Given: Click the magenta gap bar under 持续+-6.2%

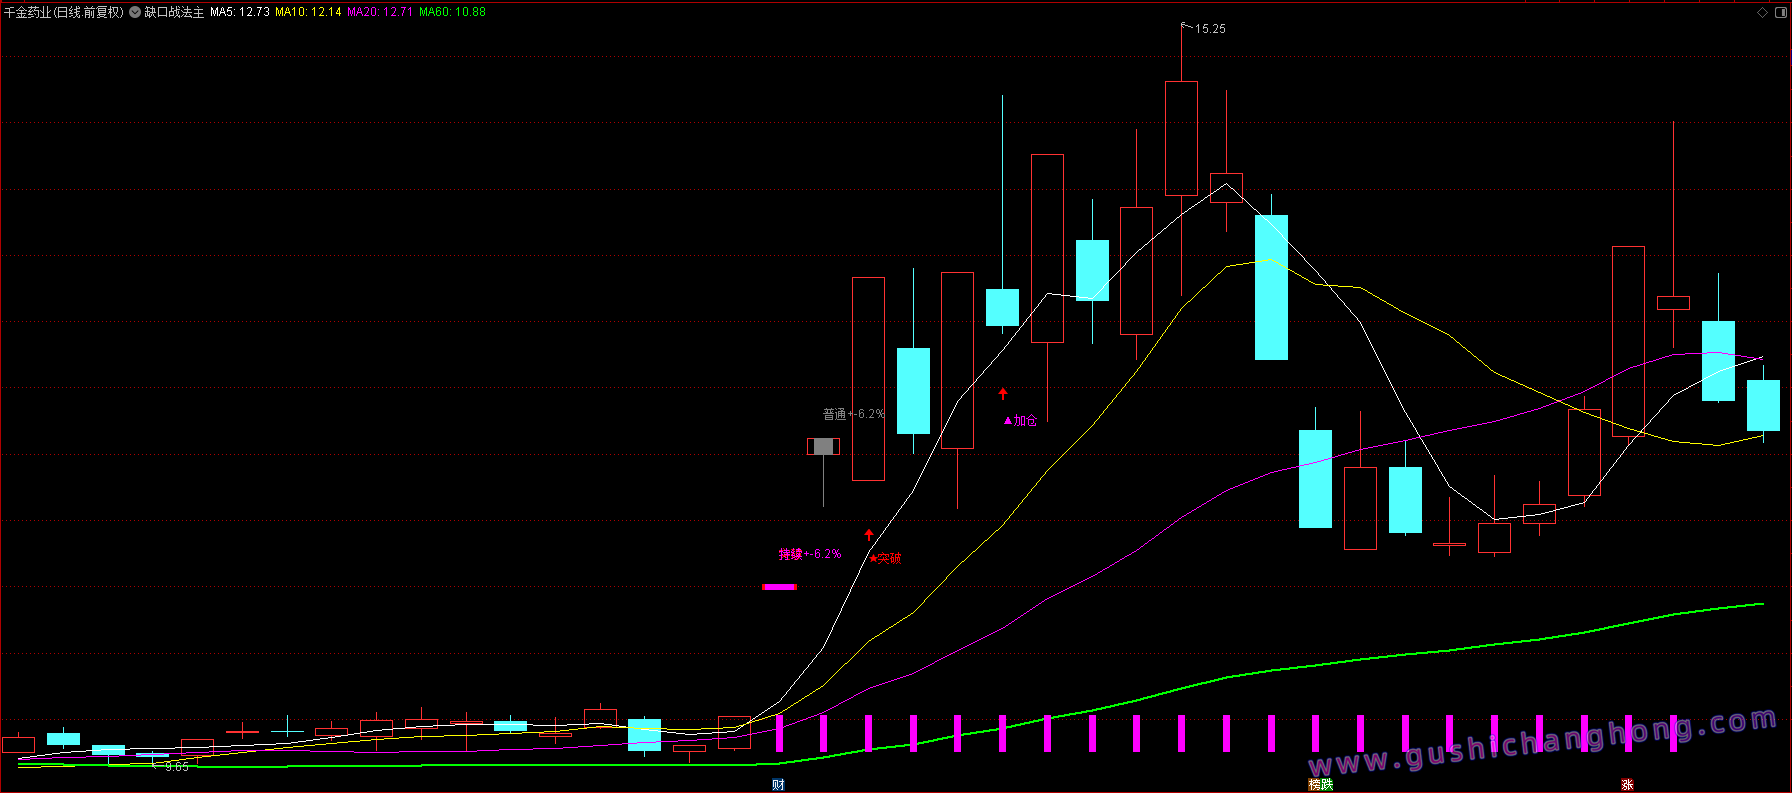Looking at the screenshot, I should (x=779, y=587).
